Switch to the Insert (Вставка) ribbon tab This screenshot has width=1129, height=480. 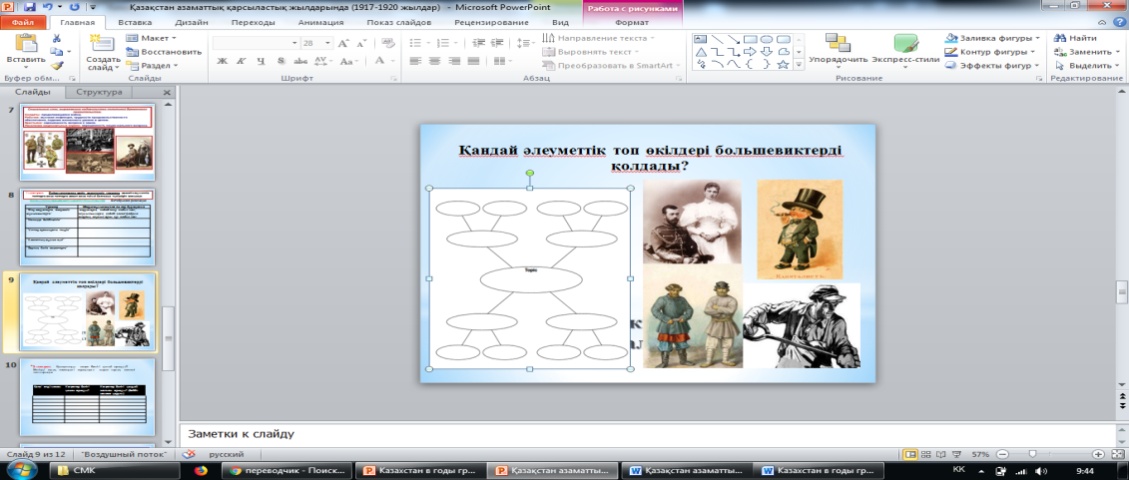(x=135, y=22)
